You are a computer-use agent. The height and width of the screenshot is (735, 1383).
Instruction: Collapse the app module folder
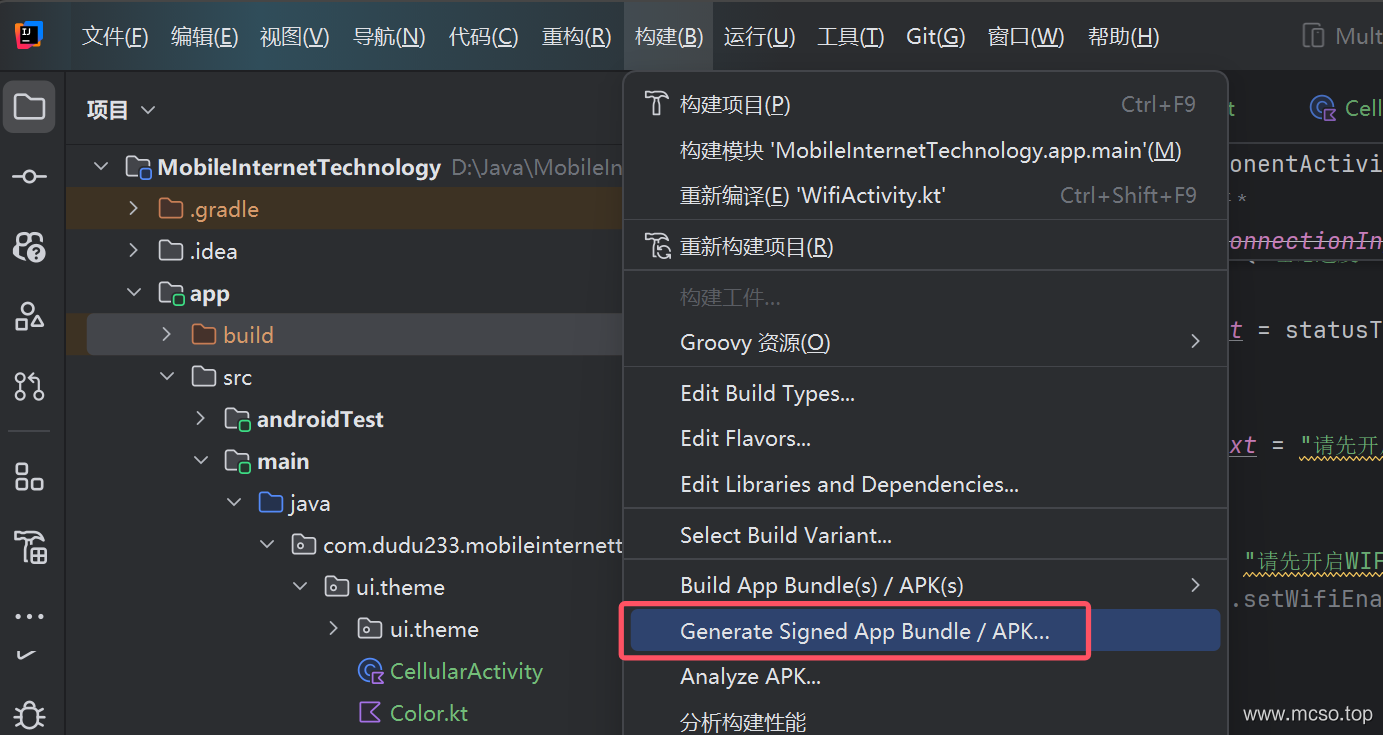point(134,293)
